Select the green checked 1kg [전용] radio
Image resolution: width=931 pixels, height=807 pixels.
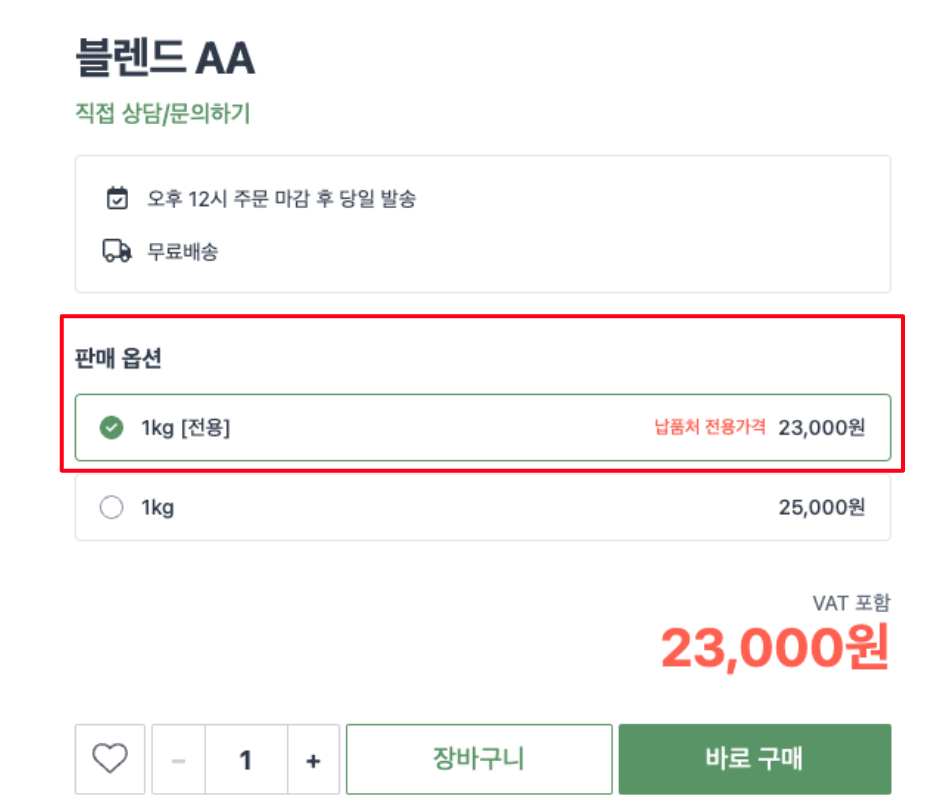112,428
